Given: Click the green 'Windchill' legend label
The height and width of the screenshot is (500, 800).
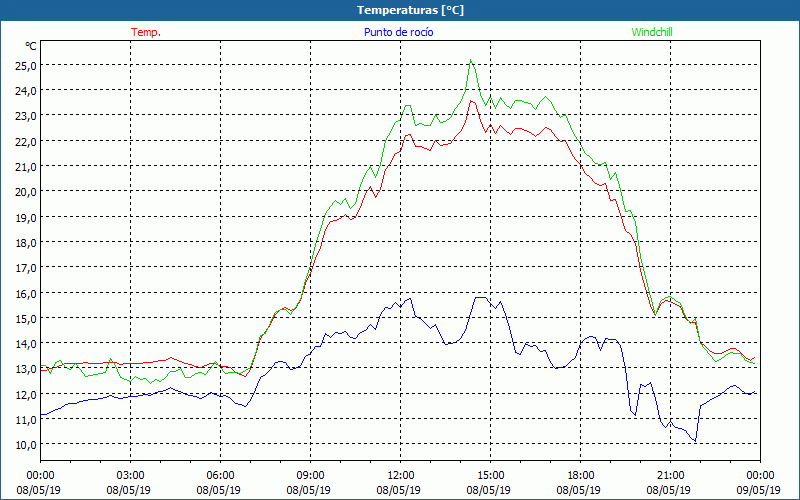Looking at the screenshot, I should point(652,32).
